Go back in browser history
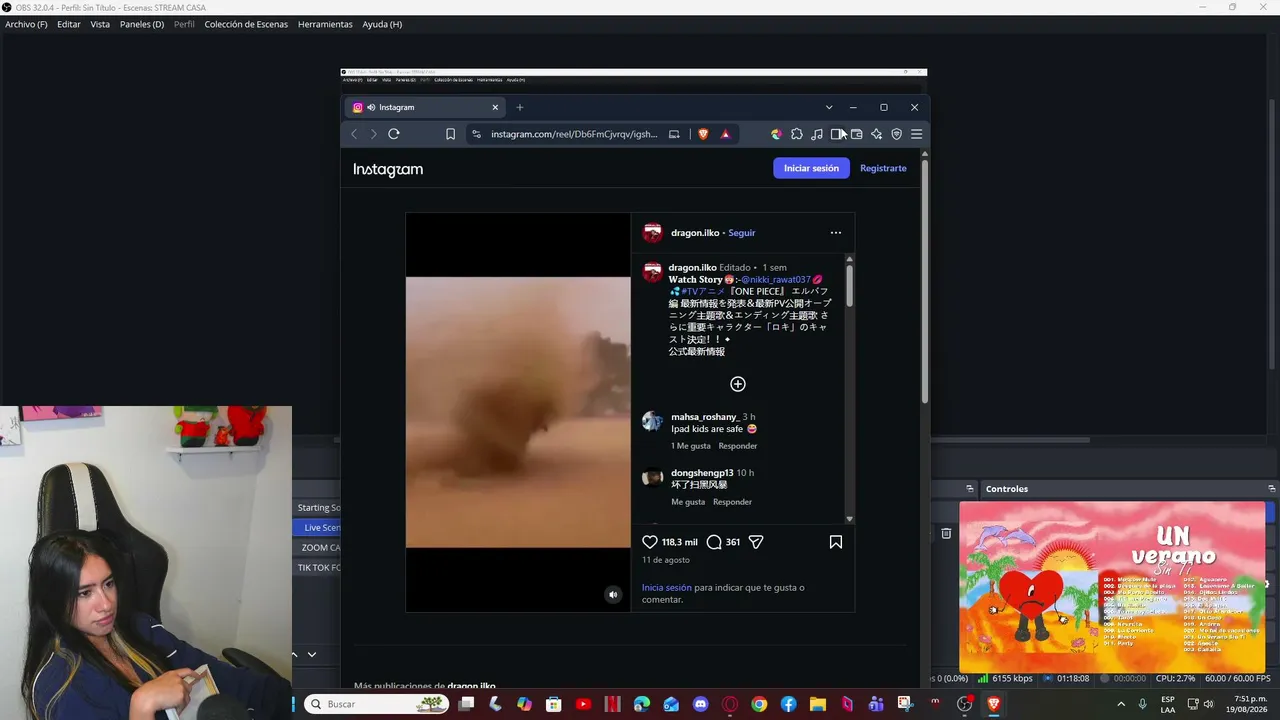Image resolution: width=1280 pixels, height=720 pixels. 354,134
